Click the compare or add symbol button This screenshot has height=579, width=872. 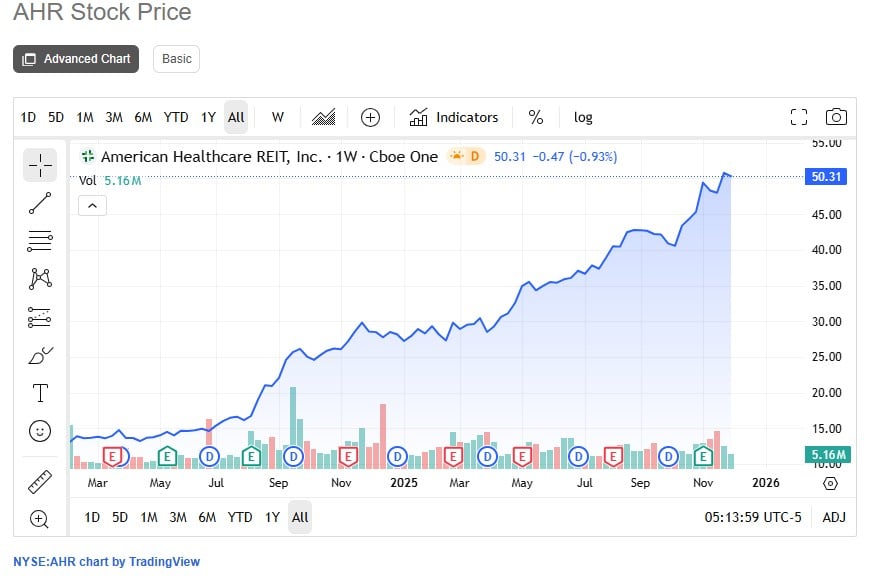[x=370, y=117]
